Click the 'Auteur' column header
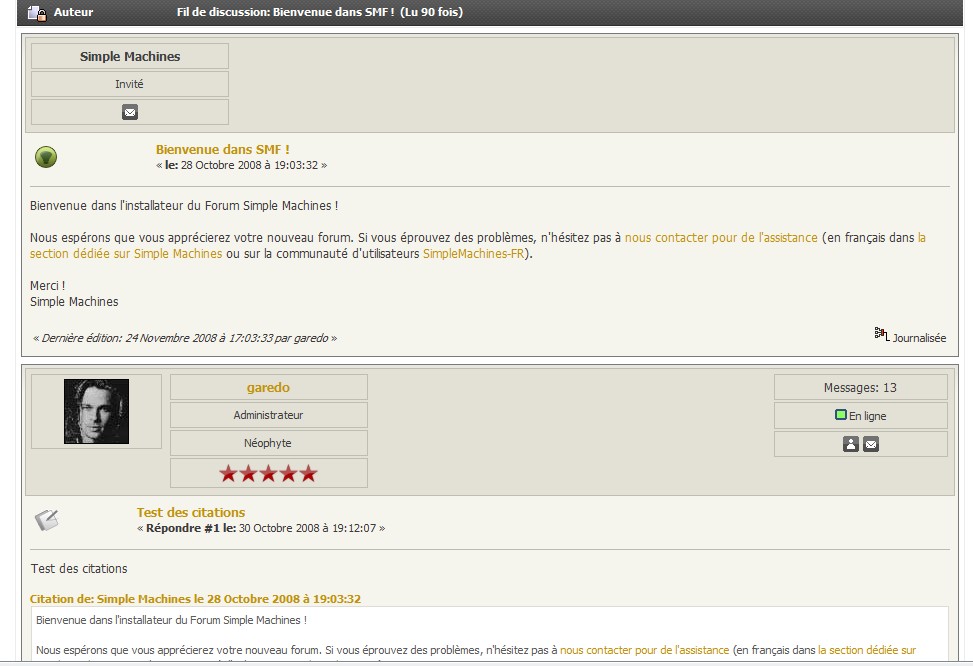Screen dimensions: 973x666 pos(73,12)
